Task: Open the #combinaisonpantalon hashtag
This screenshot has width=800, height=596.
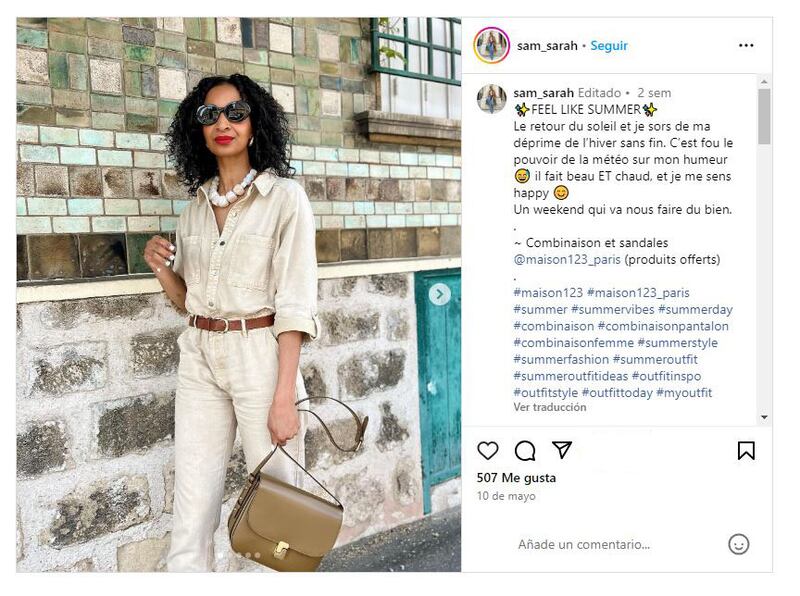Action: (663, 326)
